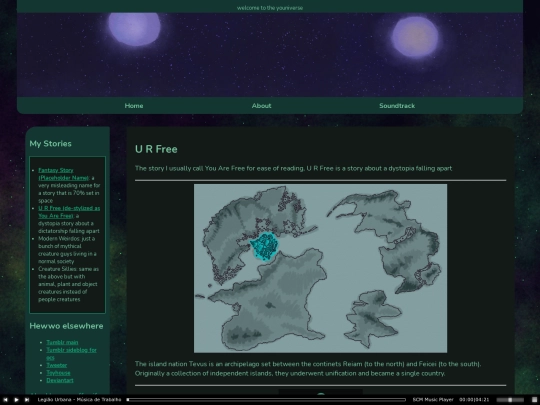
Task: Open Fantasy Story (Placeholder Name) link
Action: [63, 174]
